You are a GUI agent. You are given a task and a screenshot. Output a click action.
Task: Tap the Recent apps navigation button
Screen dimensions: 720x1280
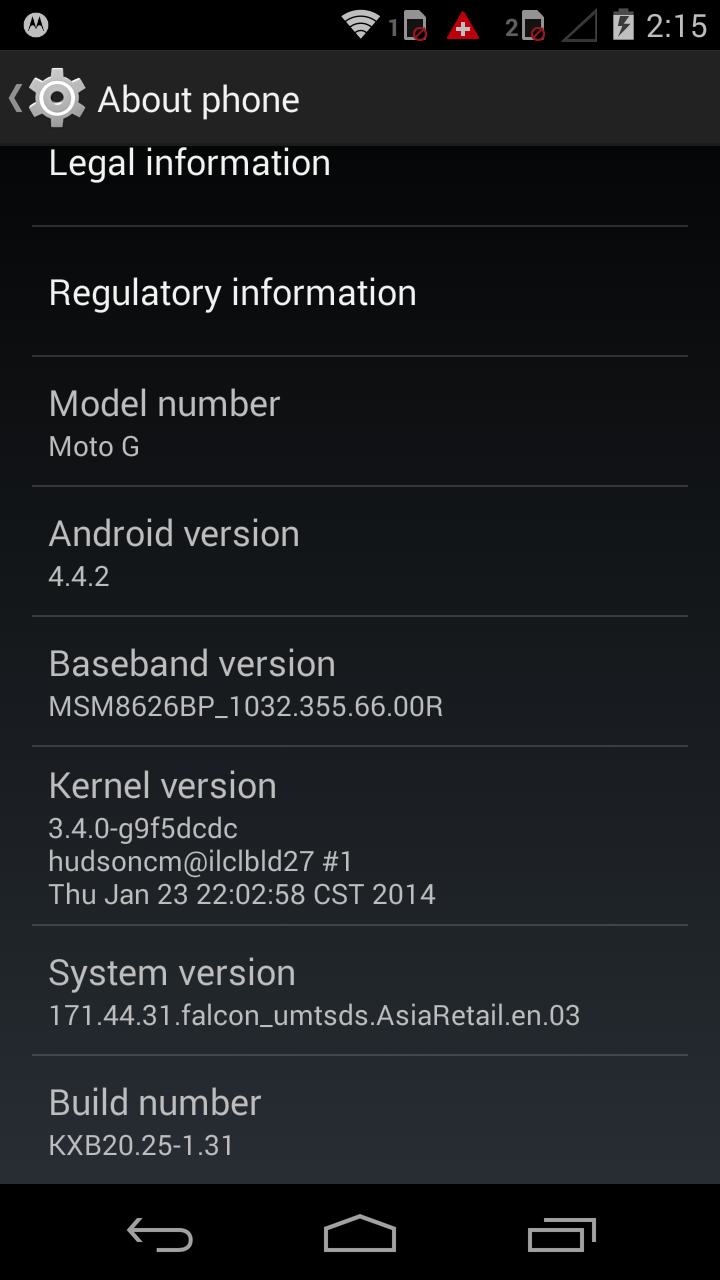click(x=561, y=1234)
